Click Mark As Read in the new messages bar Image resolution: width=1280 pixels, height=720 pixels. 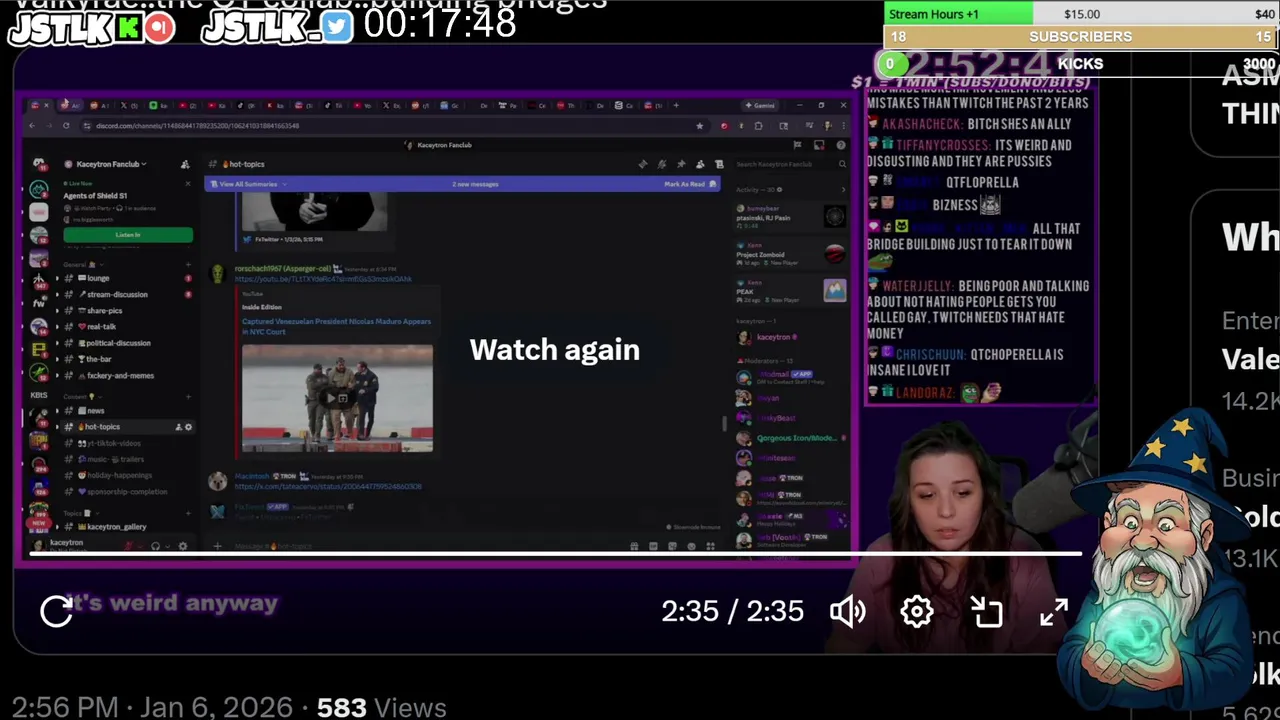point(690,184)
